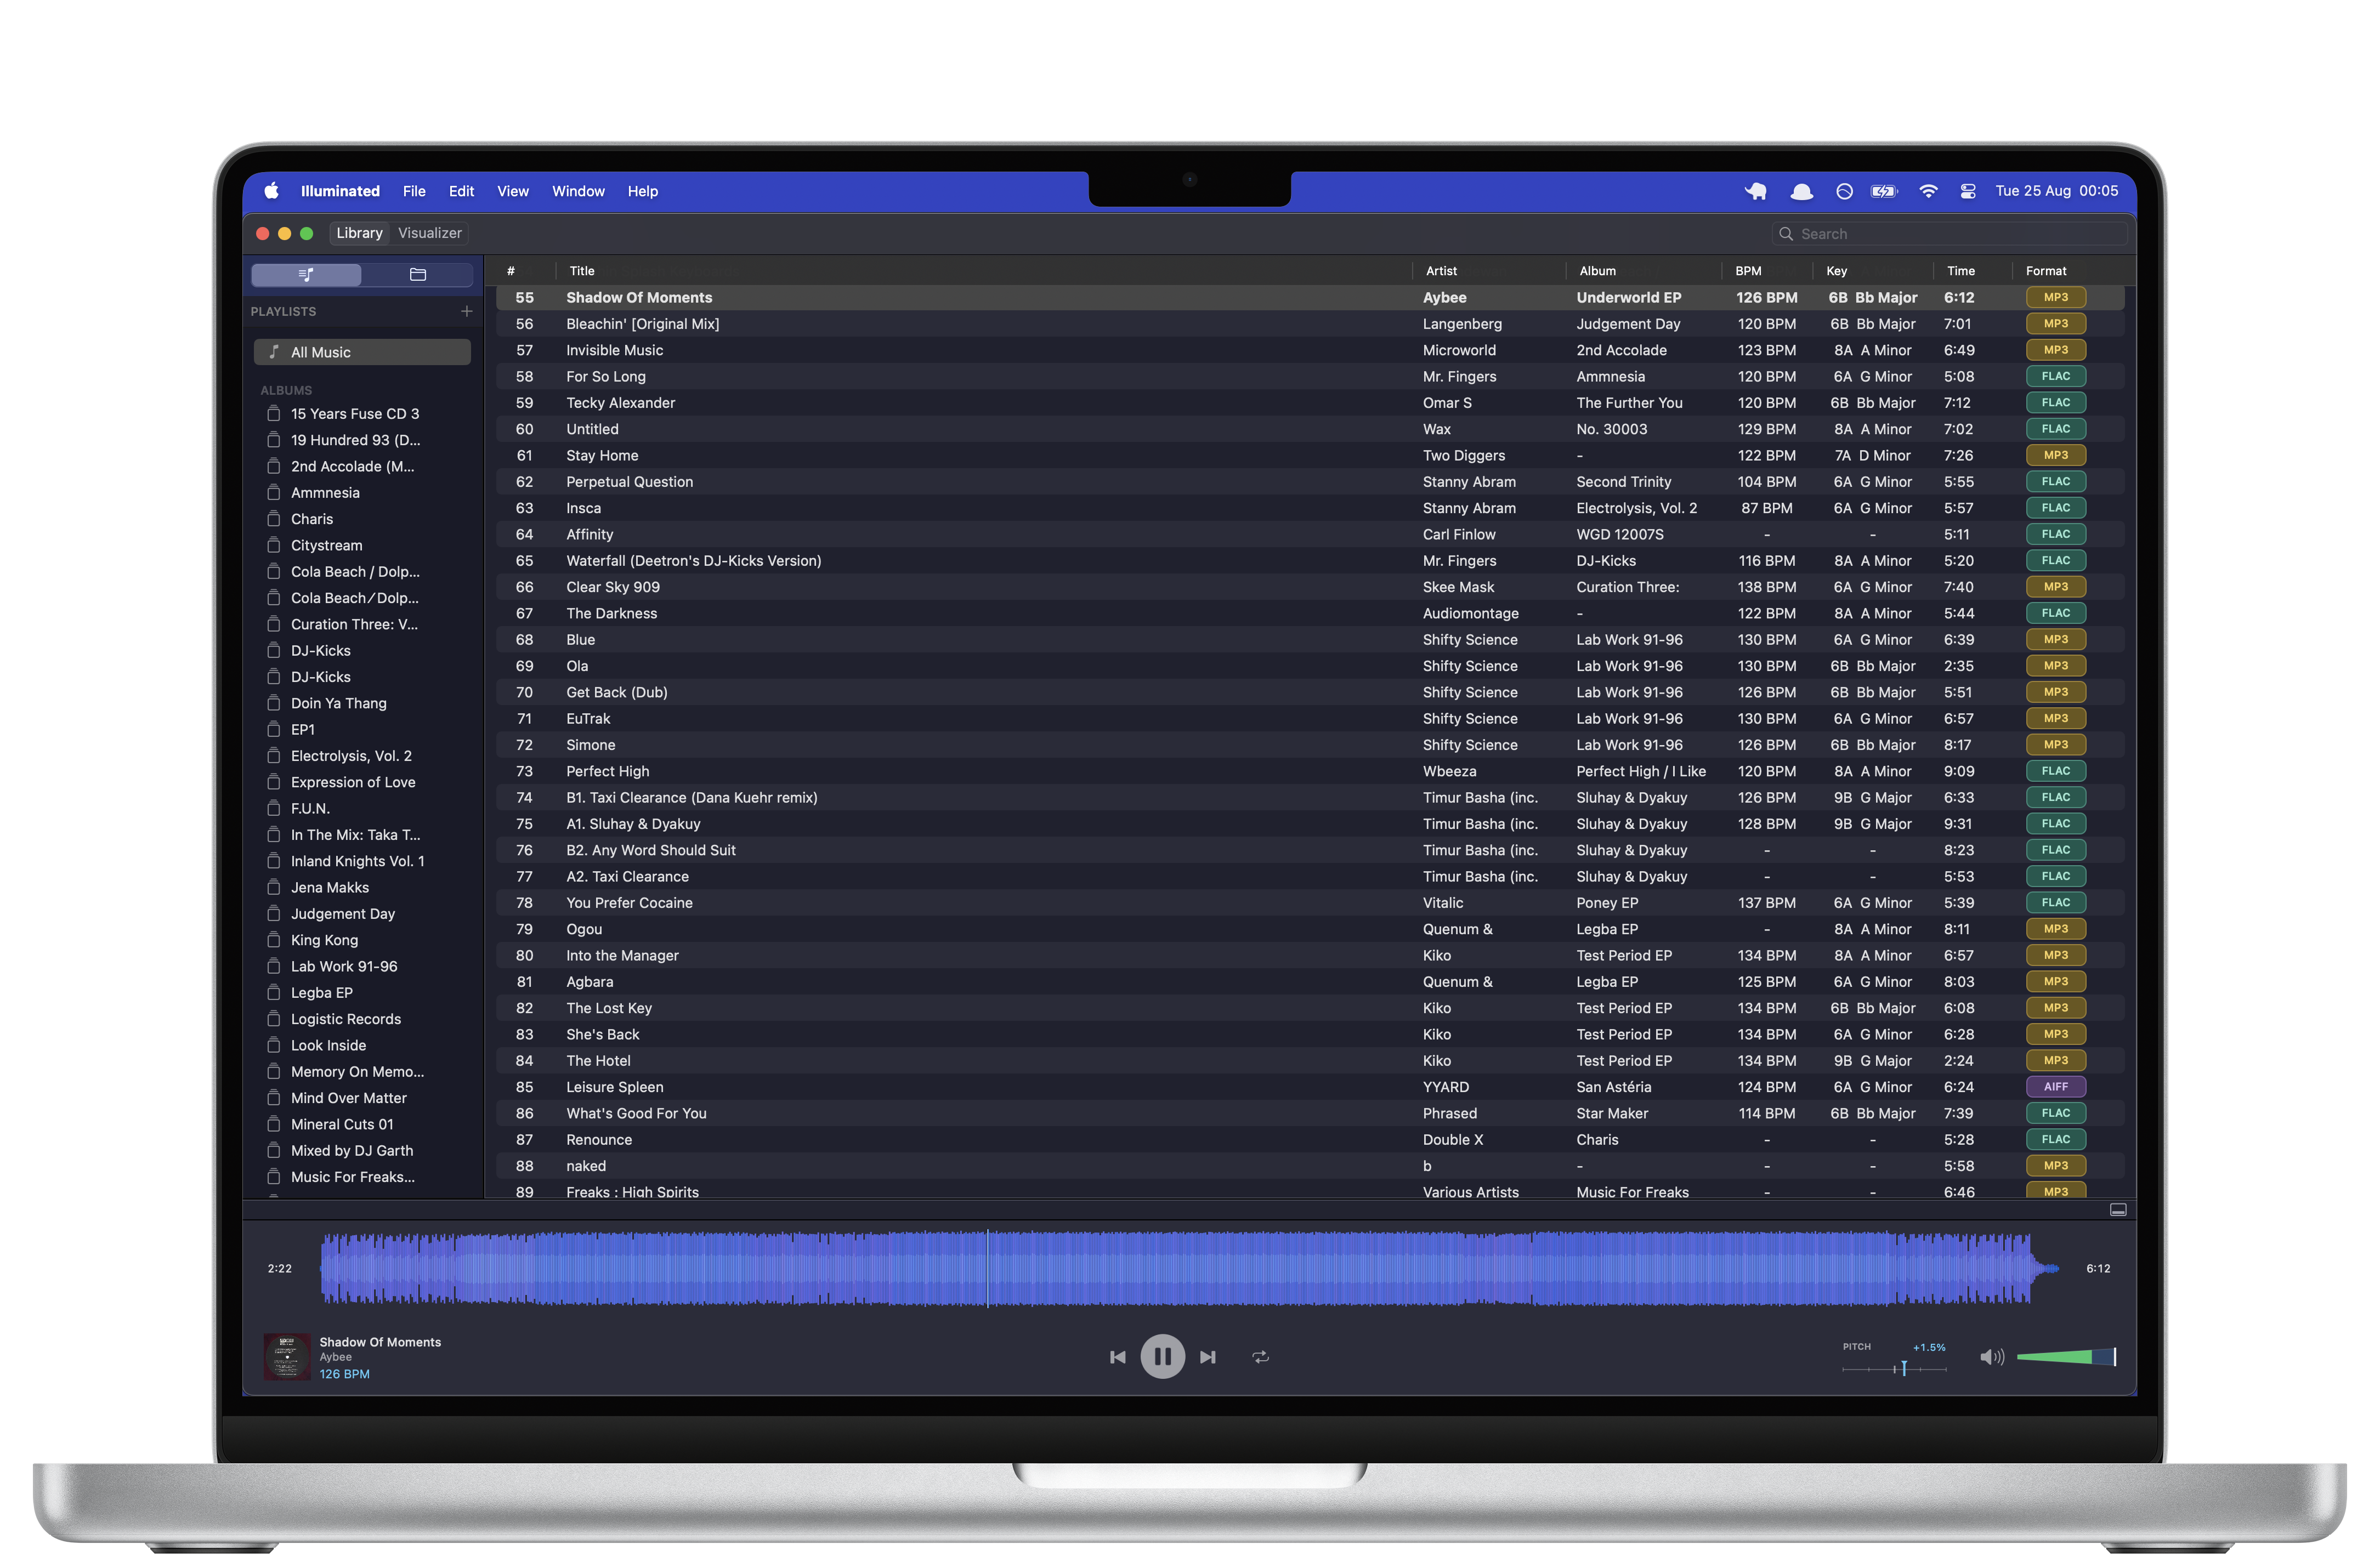
Task: Open the Edit menu
Action: point(461,191)
